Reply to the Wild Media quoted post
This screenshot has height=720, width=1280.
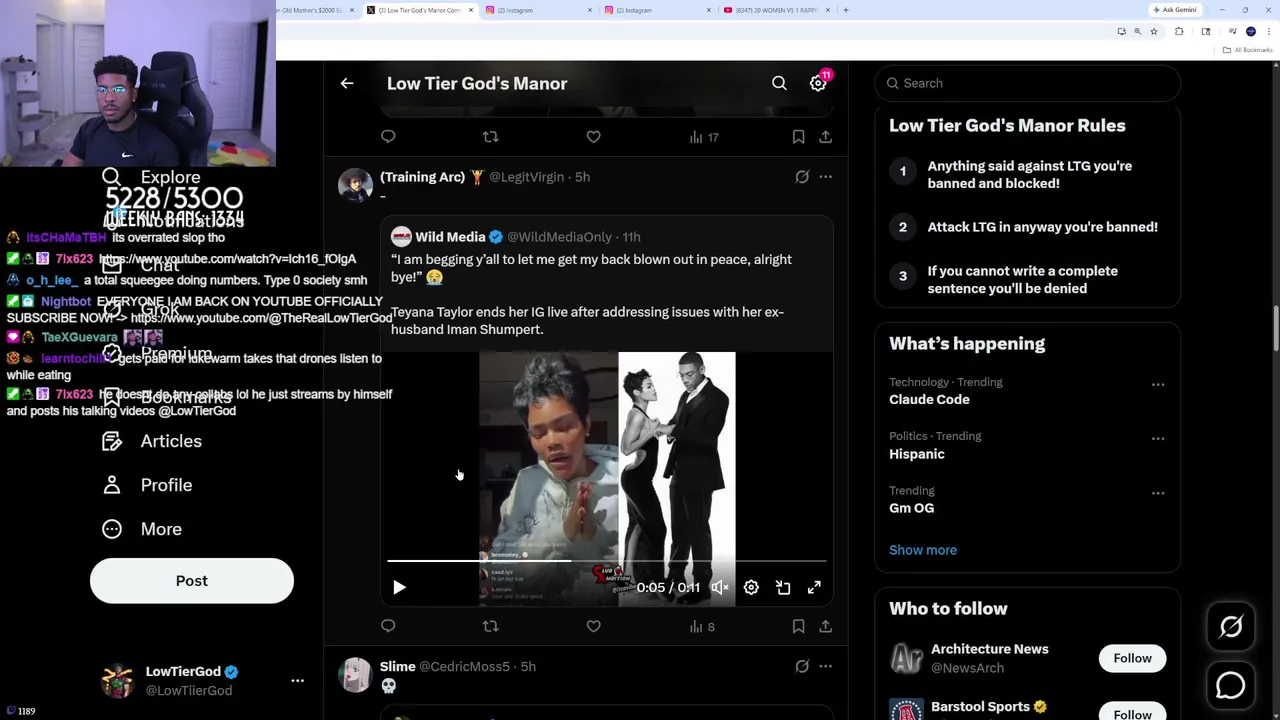click(388, 626)
